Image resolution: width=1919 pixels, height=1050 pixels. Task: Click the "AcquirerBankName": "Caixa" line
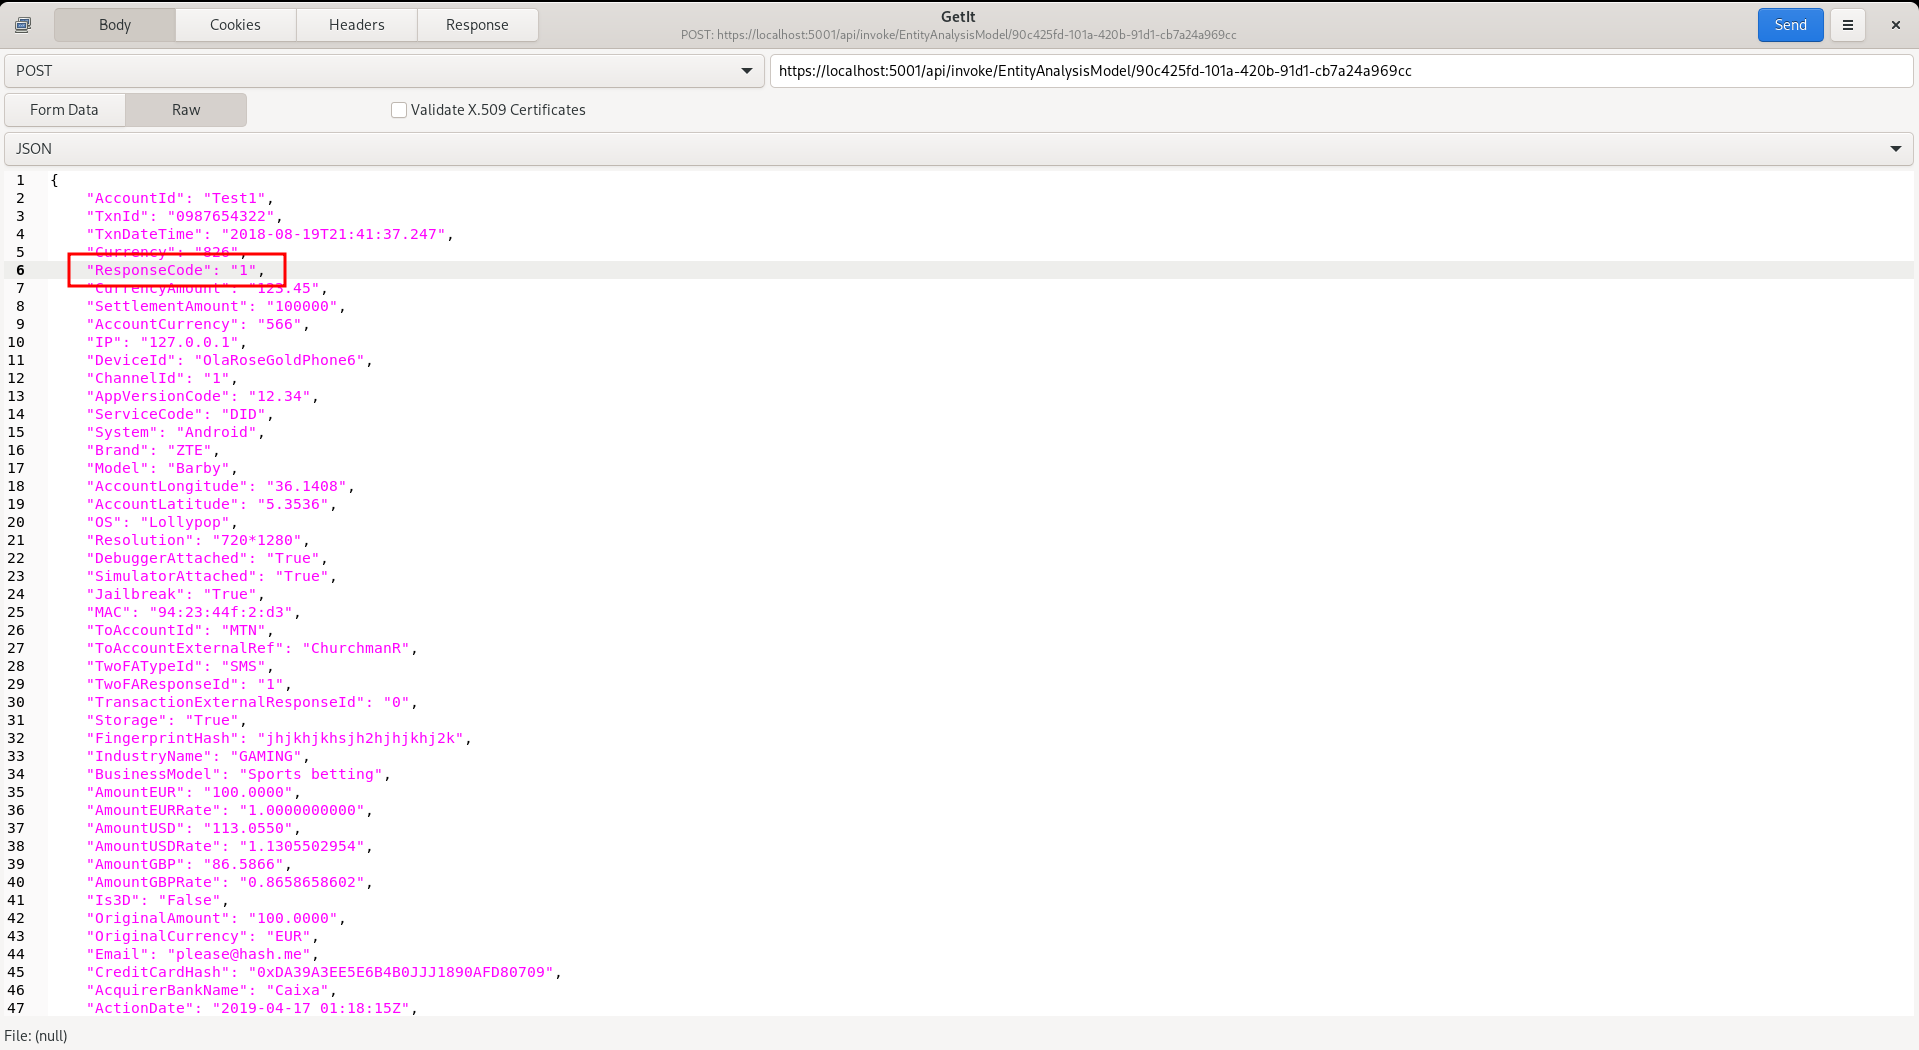(211, 990)
